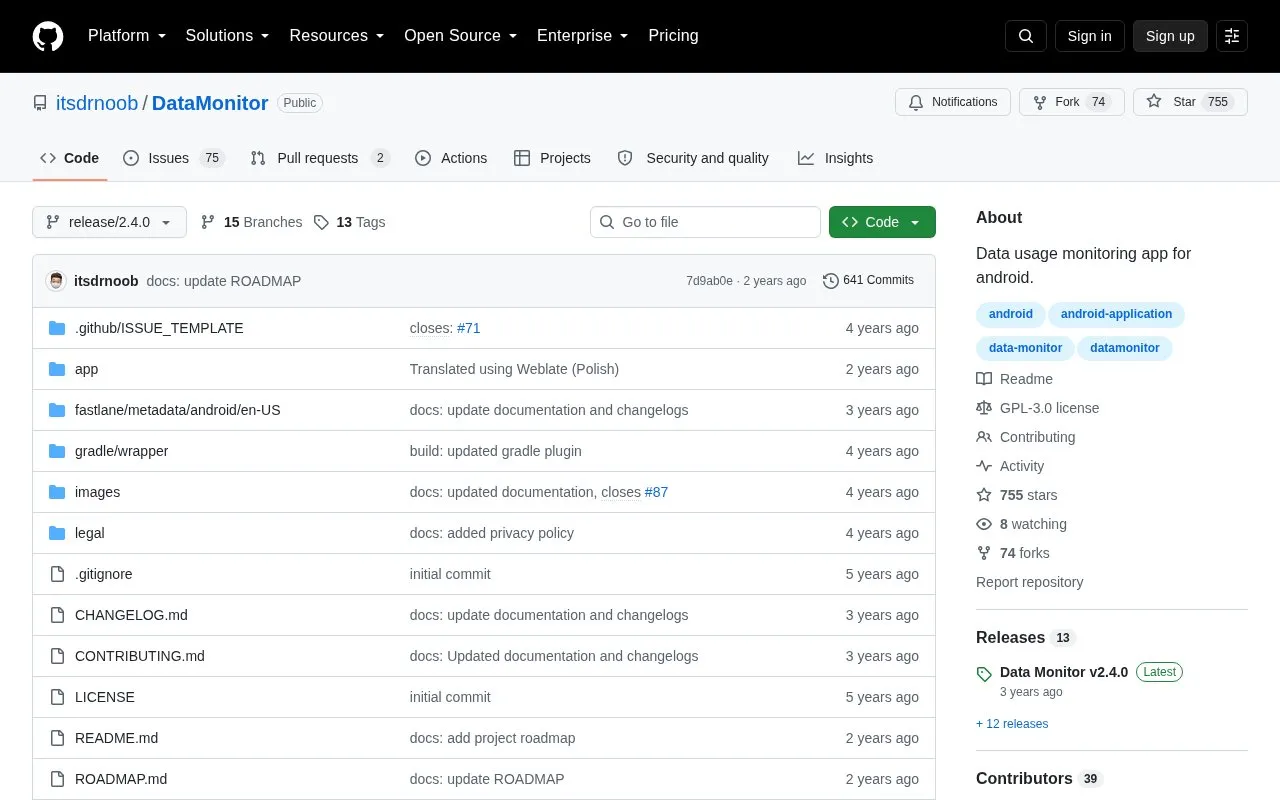This screenshot has width=1280, height=800.
Task: Click the tag icon beside Data Monitor v2.4.0
Action: tap(984, 674)
